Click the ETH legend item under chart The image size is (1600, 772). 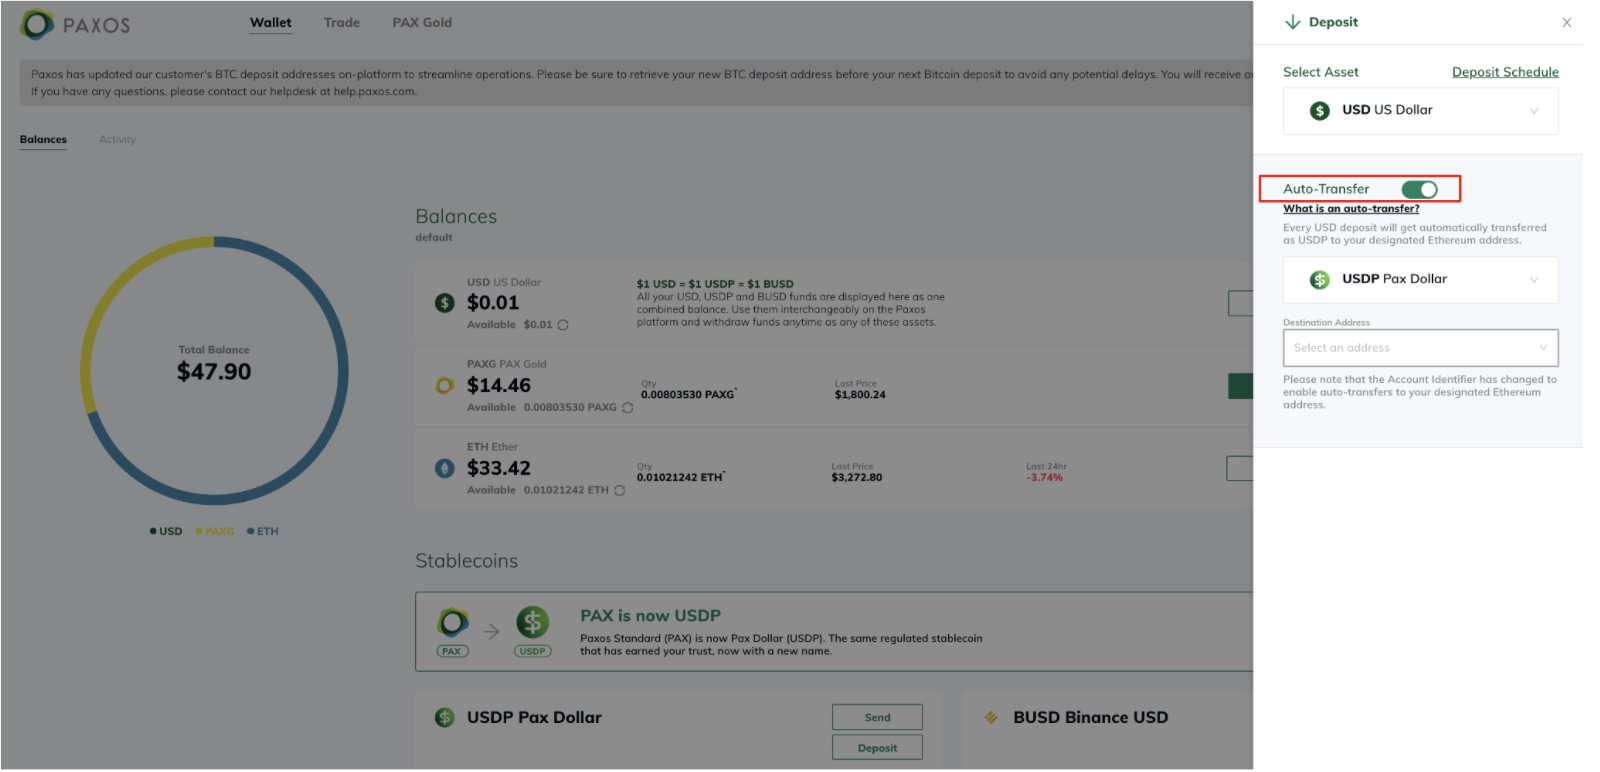pos(263,532)
